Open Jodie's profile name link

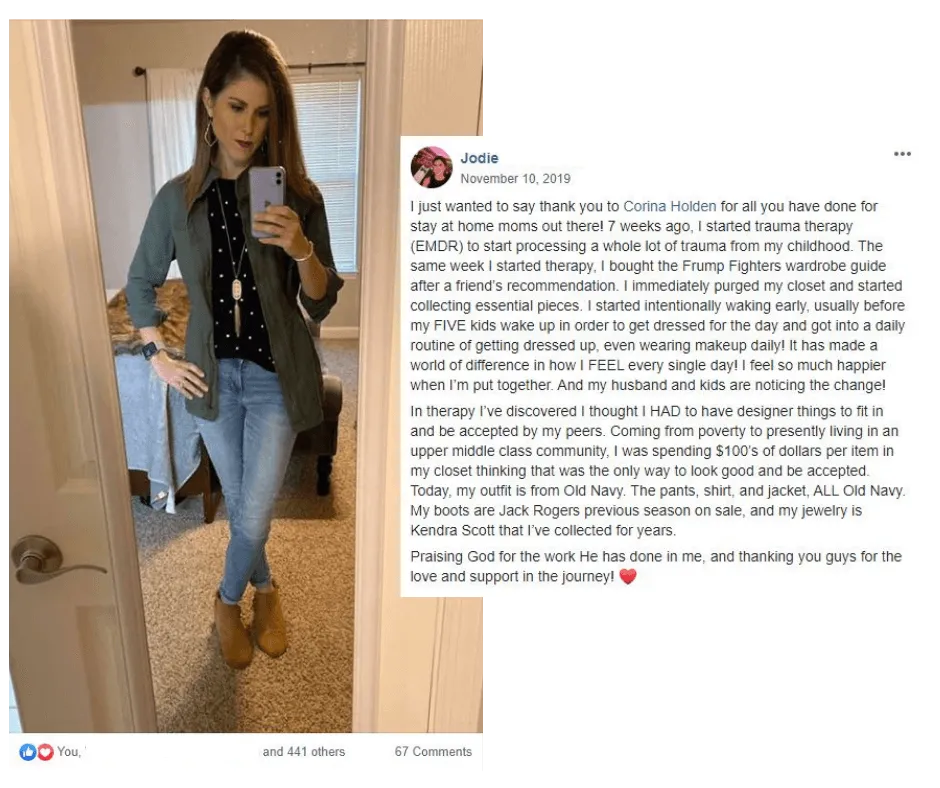tap(479, 158)
